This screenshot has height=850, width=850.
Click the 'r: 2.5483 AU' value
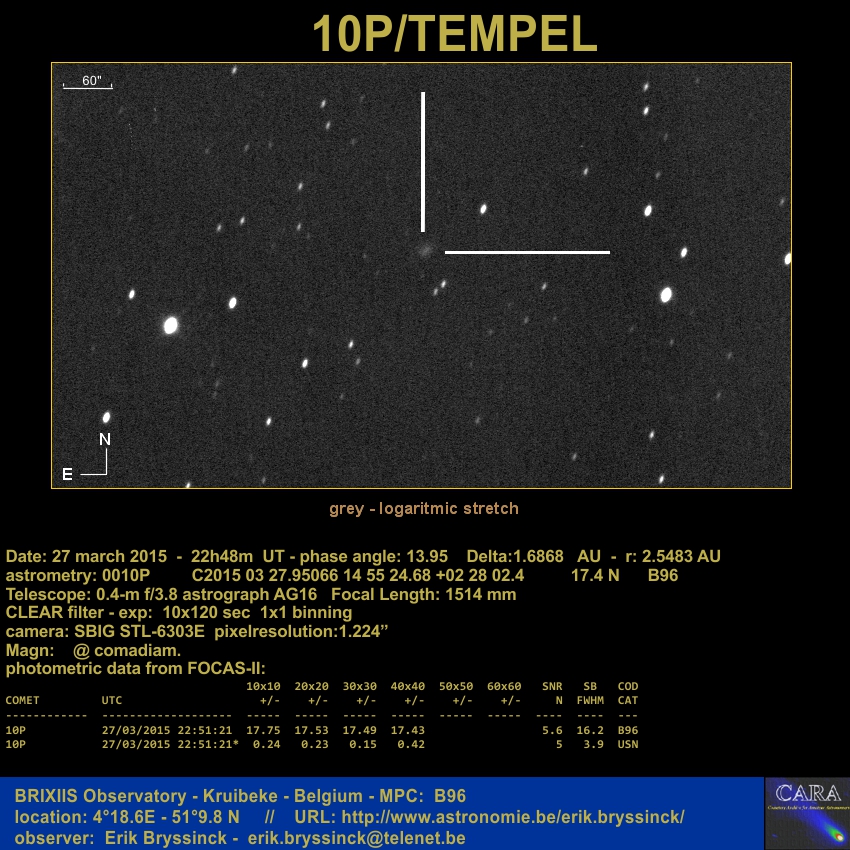pyautogui.click(x=673, y=557)
